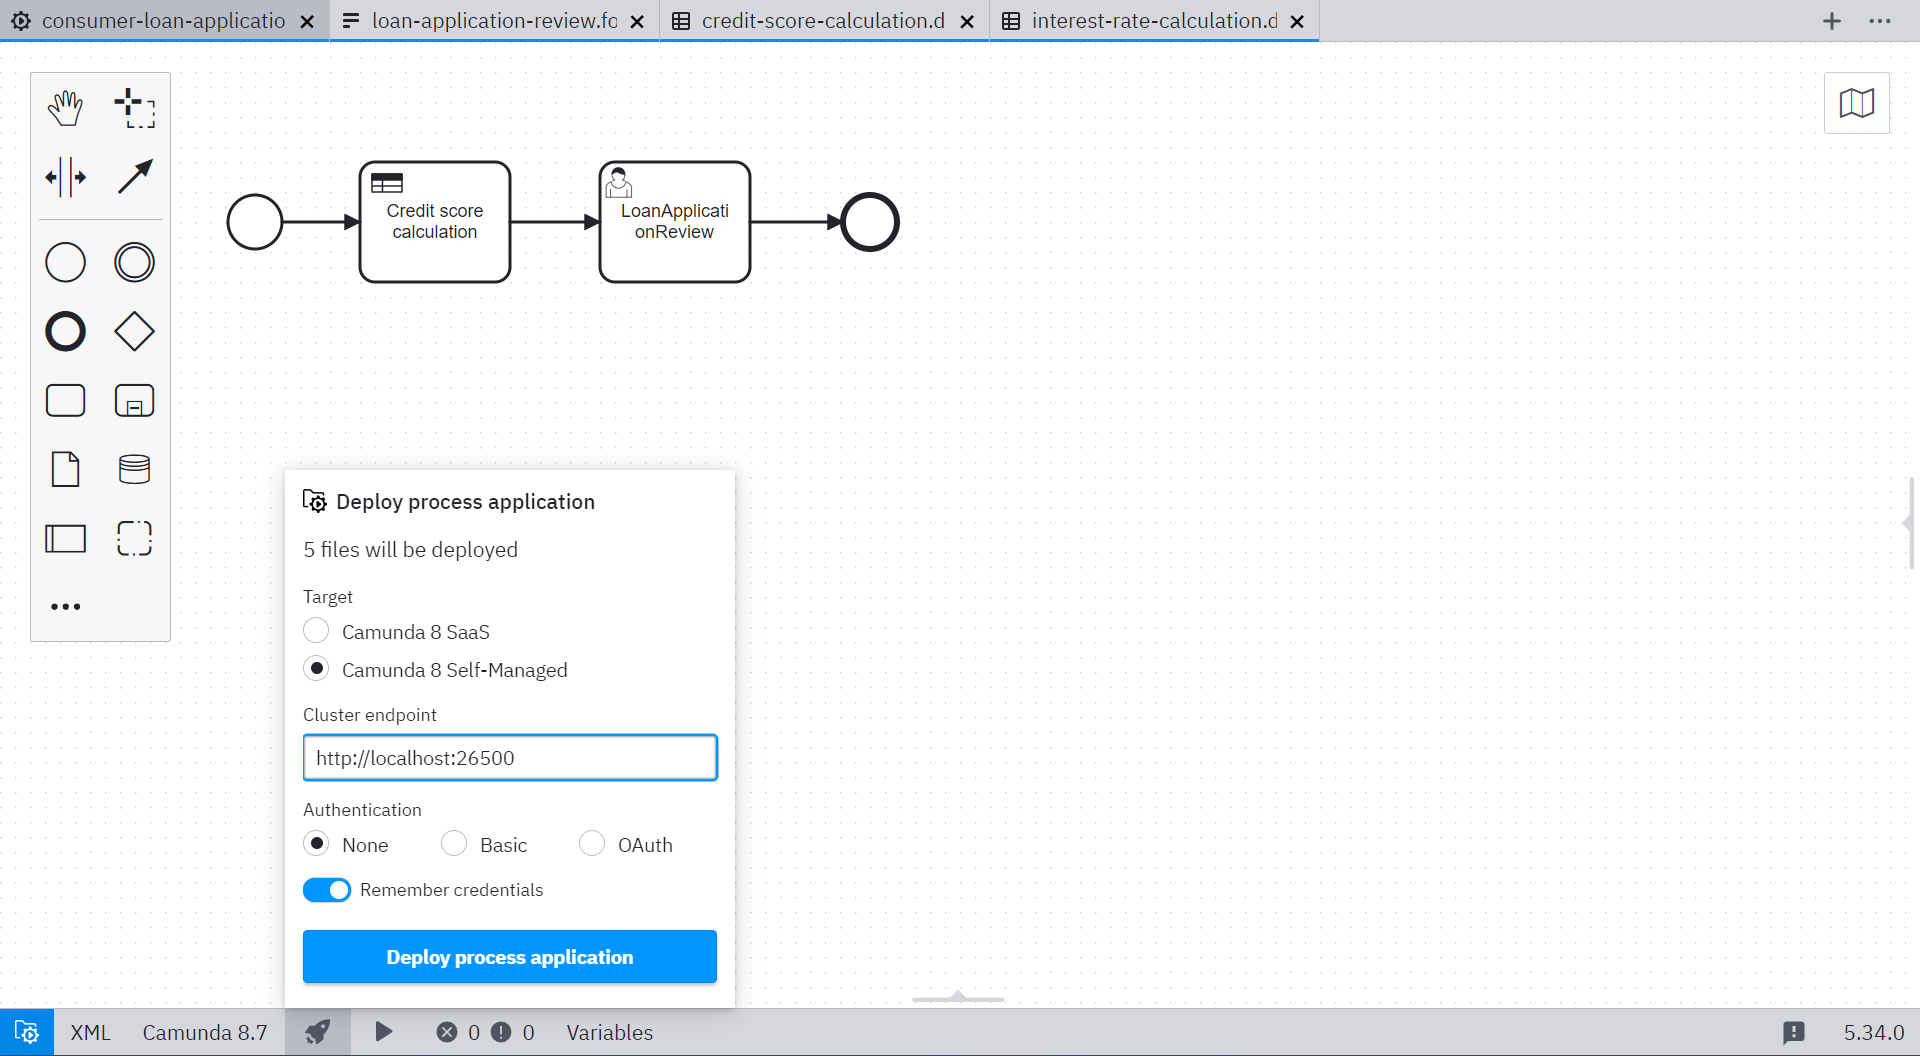Viewport: 1920px width, 1056px height.
Task: Disable the Remember credentials toggle
Action: click(326, 889)
